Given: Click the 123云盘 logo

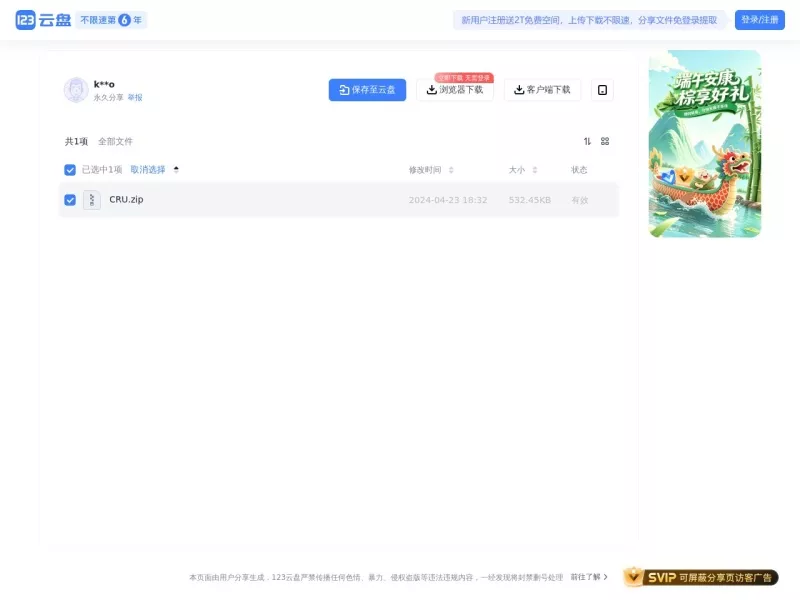Looking at the screenshot, I should click(x=43, y=20).
